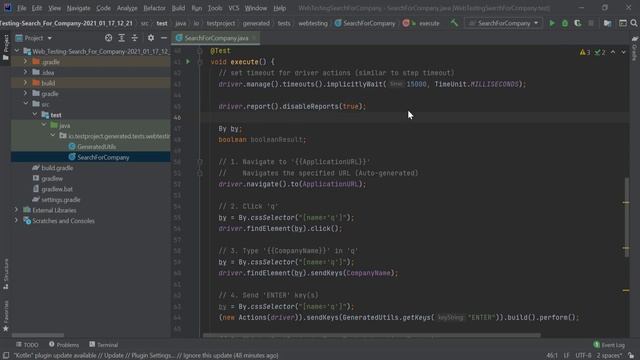Collapse the src folder
This screenshot has width=640, height=360.
25,104
